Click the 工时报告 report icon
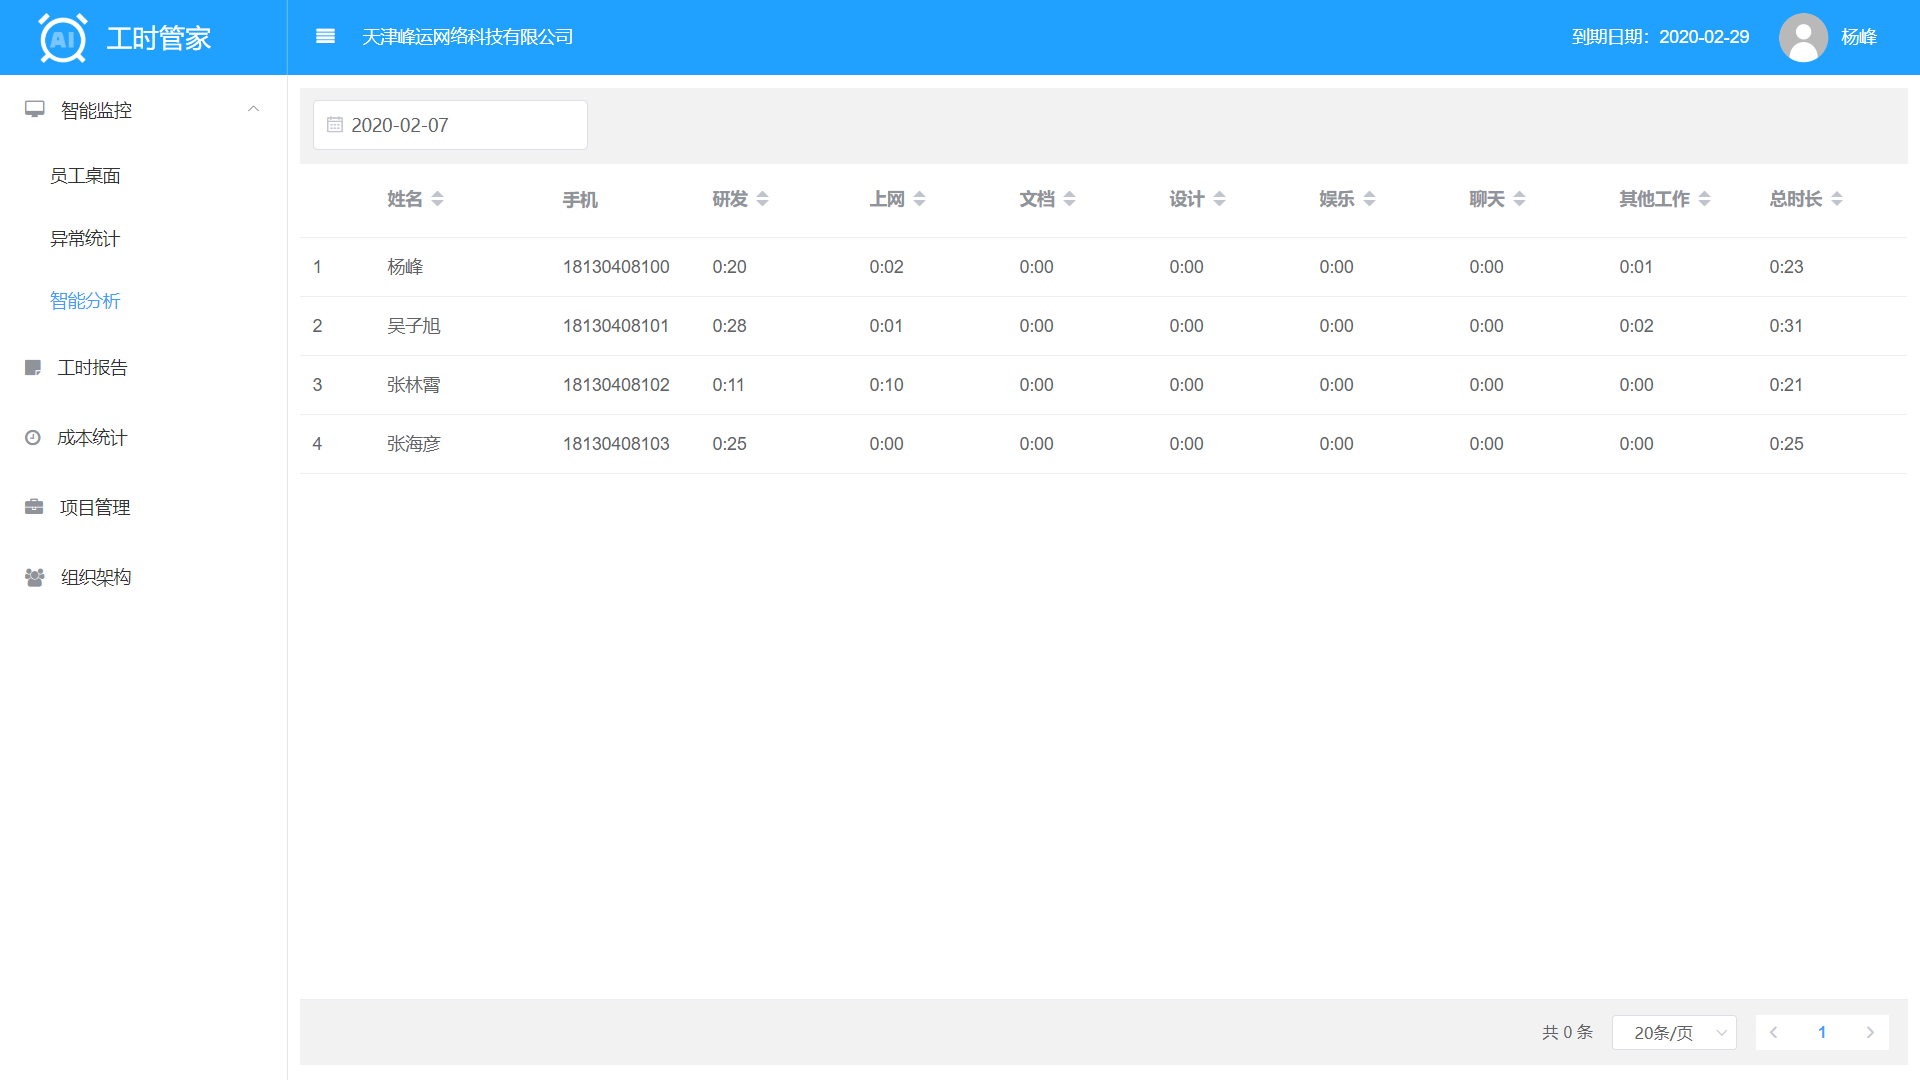 (x=33, y=368)
